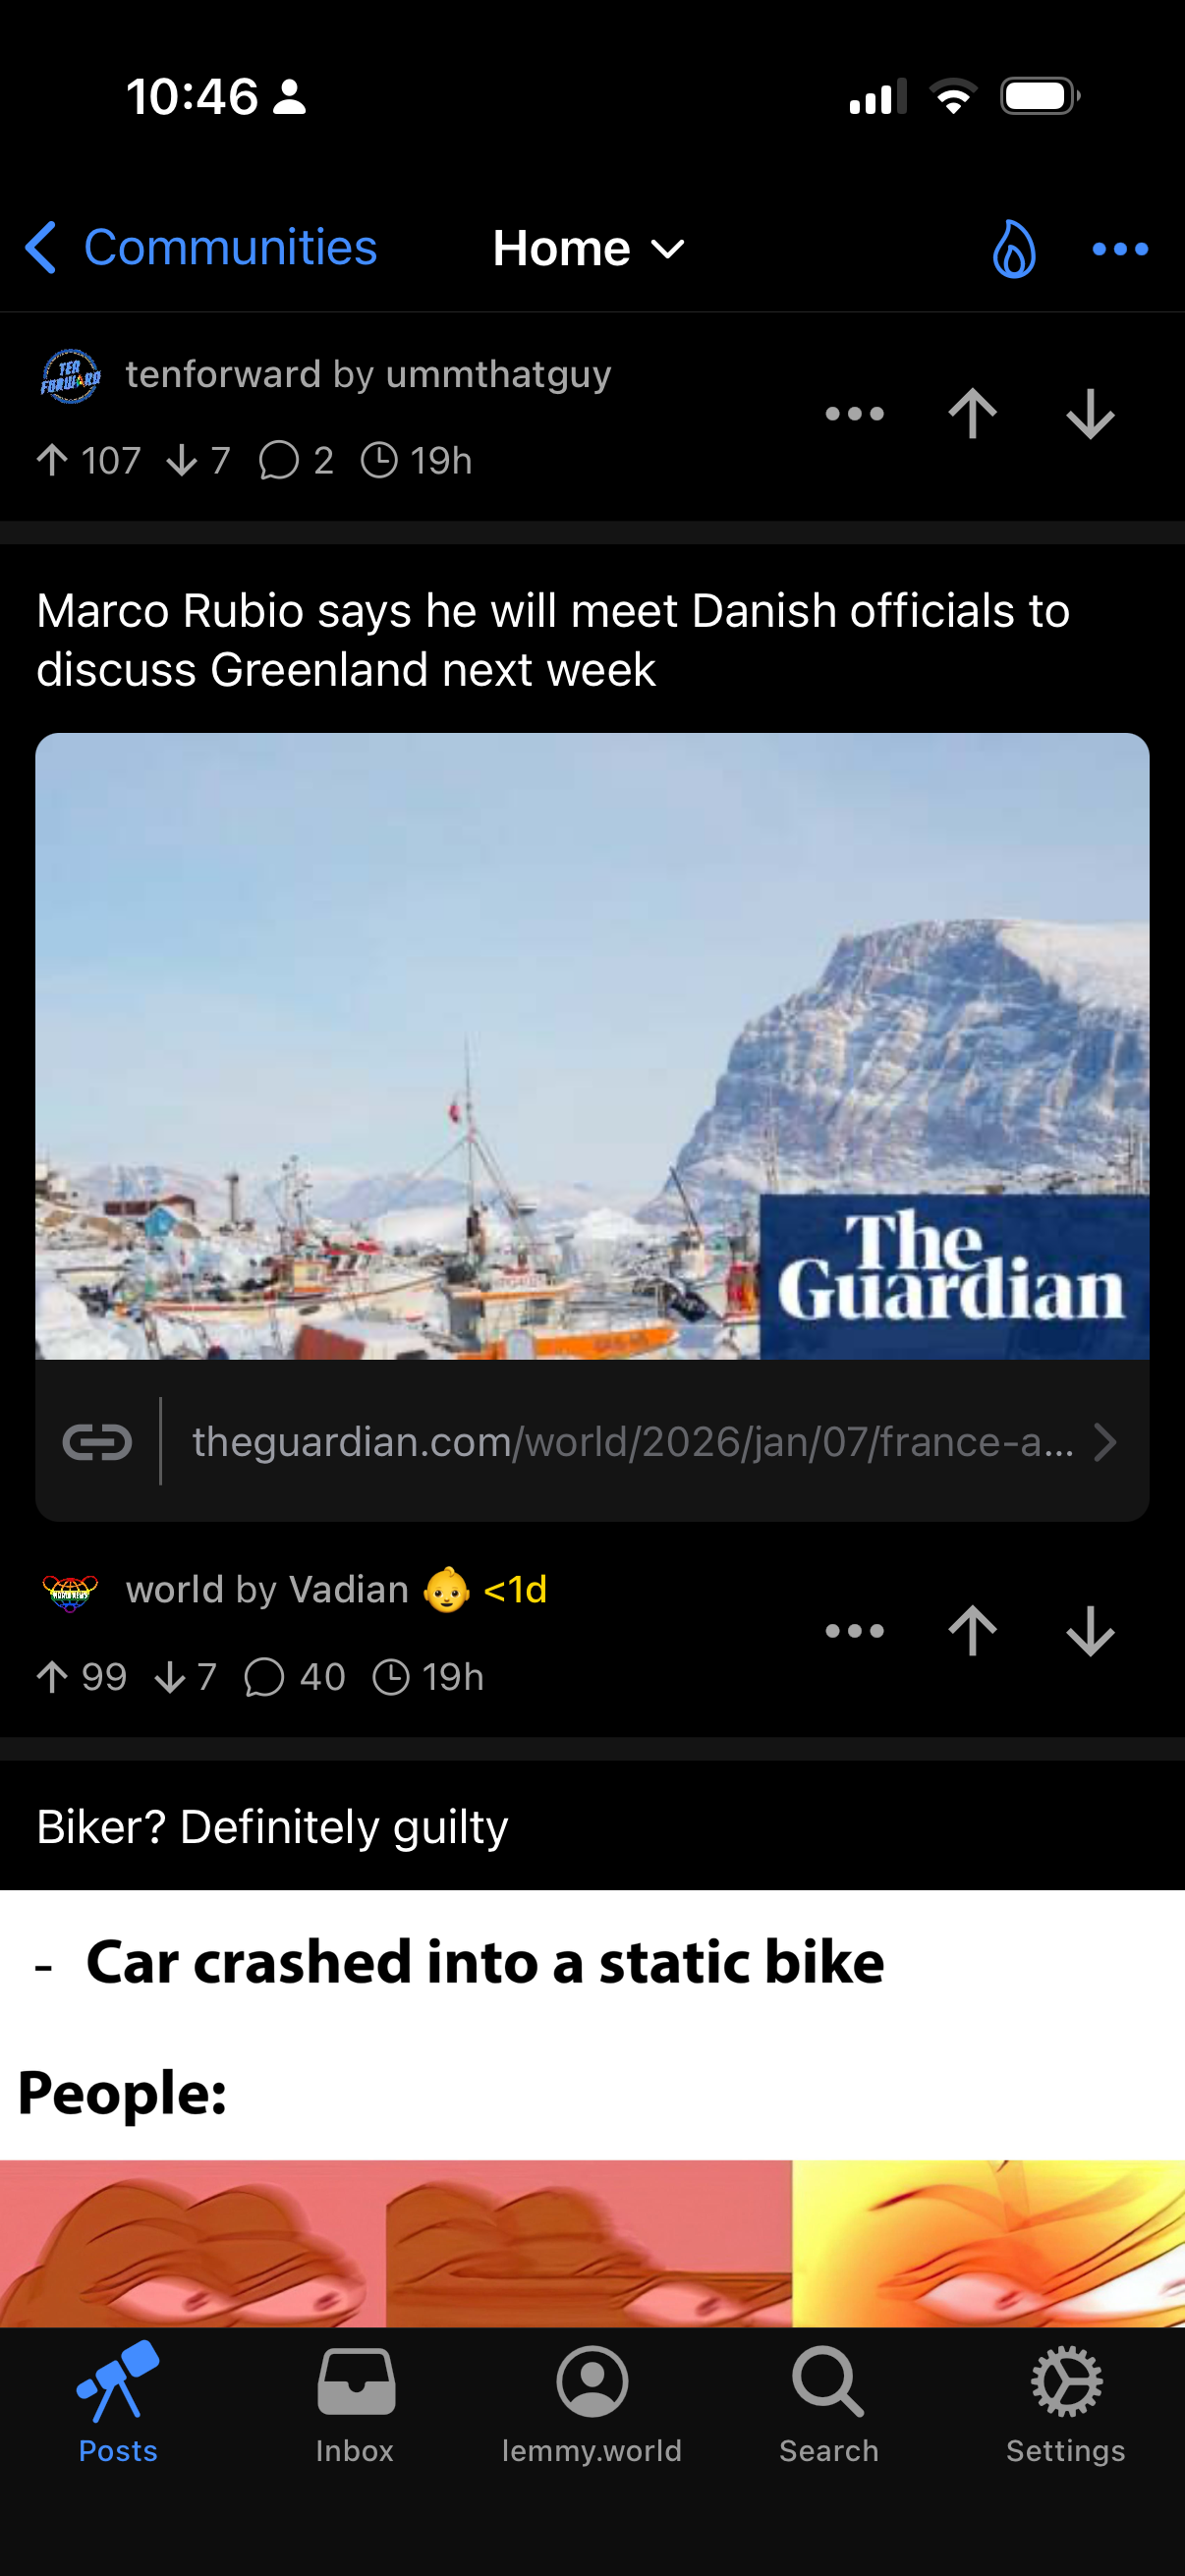Open the Biker? Definitely guilty post
Screen dimensions: 1185x2576
pos(272,1826)
